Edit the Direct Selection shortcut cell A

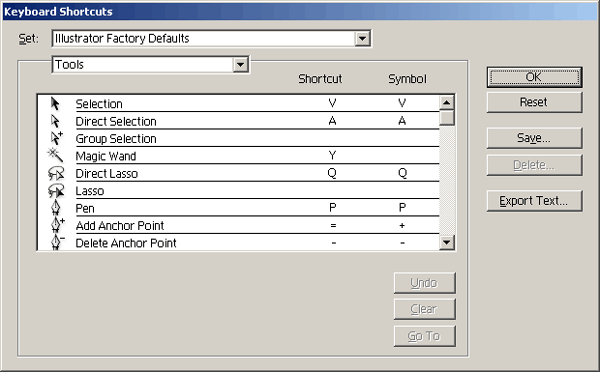(332, 121)
